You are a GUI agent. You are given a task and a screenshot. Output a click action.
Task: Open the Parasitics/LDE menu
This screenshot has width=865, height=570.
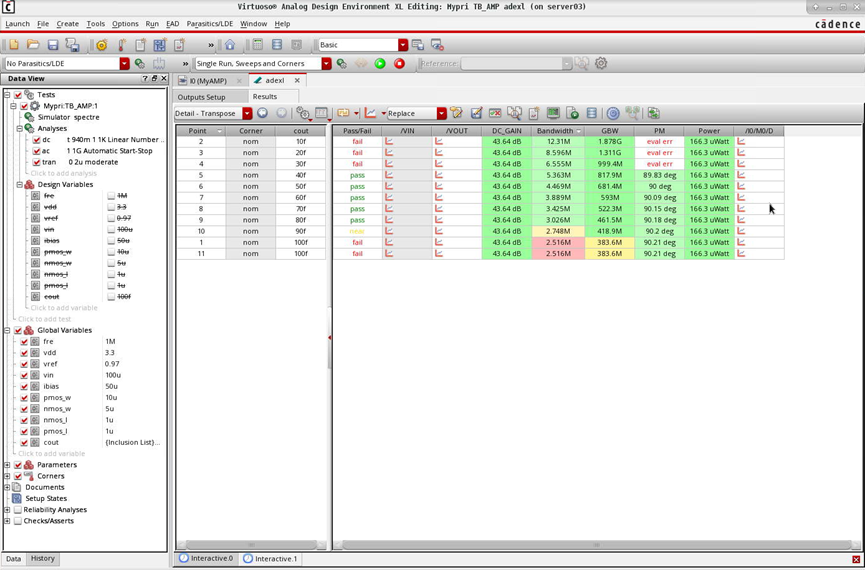click(209, 24)
